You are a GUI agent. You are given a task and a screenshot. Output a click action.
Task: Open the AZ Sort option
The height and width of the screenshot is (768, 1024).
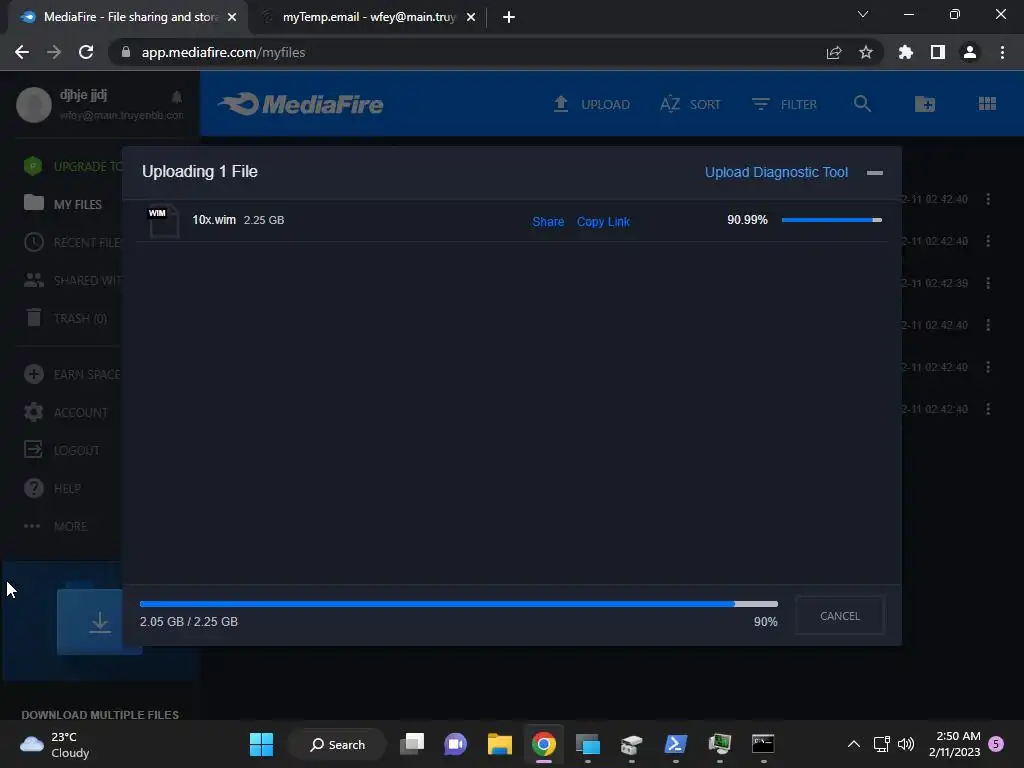coord(690,104)
